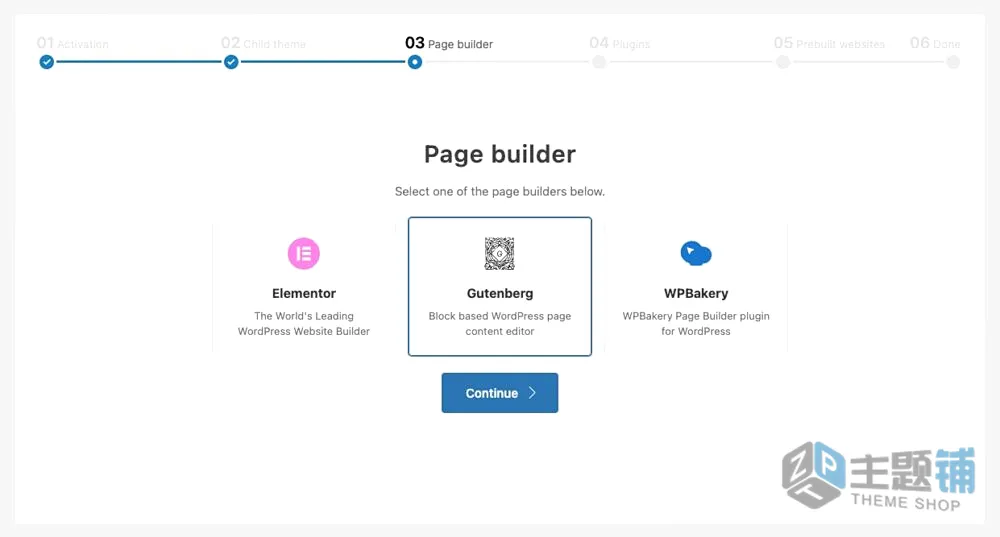Click the Activation step checkmark circle
The width and height of the screenshot is (1000, 537).
[x=47, y=62]
